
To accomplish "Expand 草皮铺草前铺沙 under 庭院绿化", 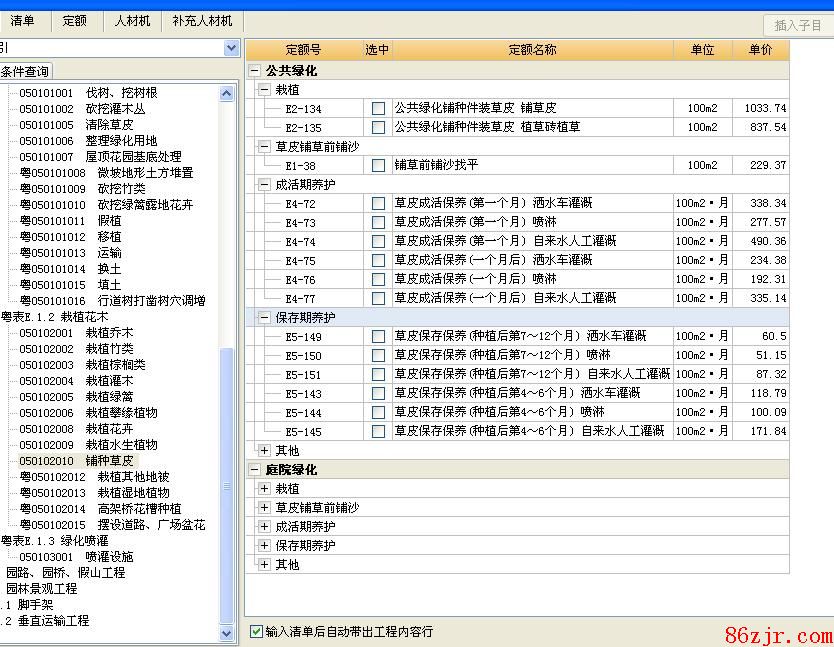I will coord(264,508).
